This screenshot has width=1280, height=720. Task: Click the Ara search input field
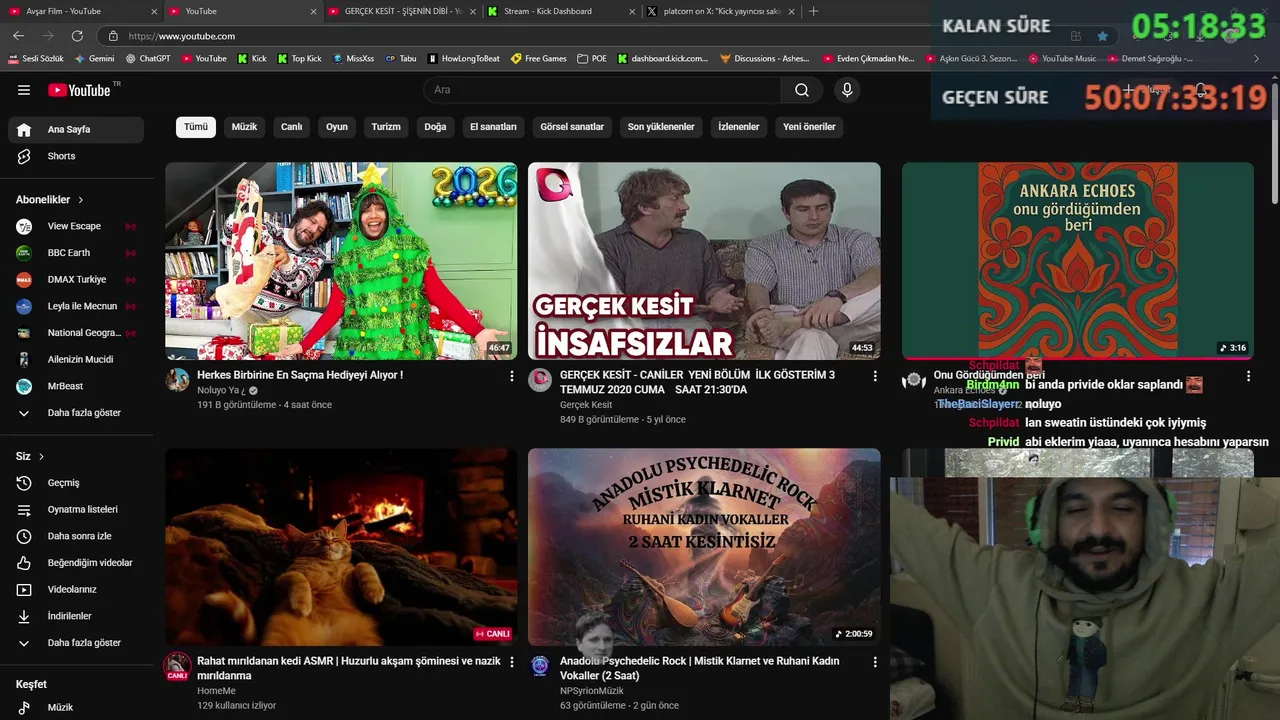pyautogui.click(x=603, y=90)
